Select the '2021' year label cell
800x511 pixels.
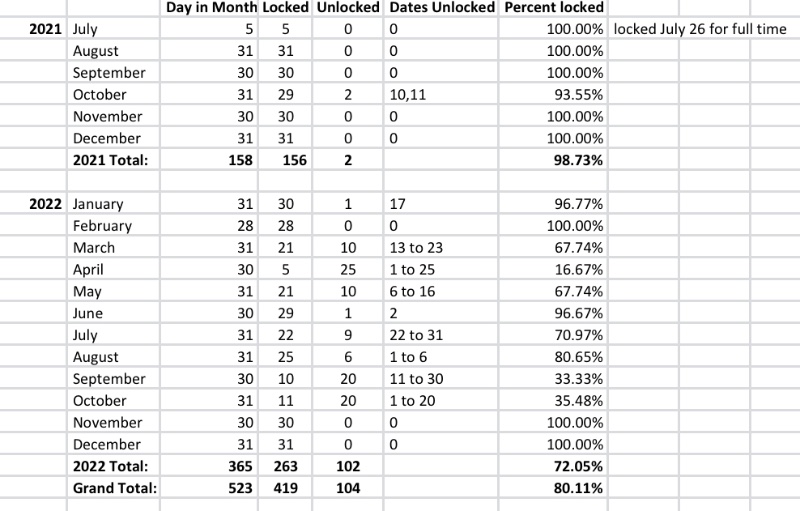(x=33, y=29)
